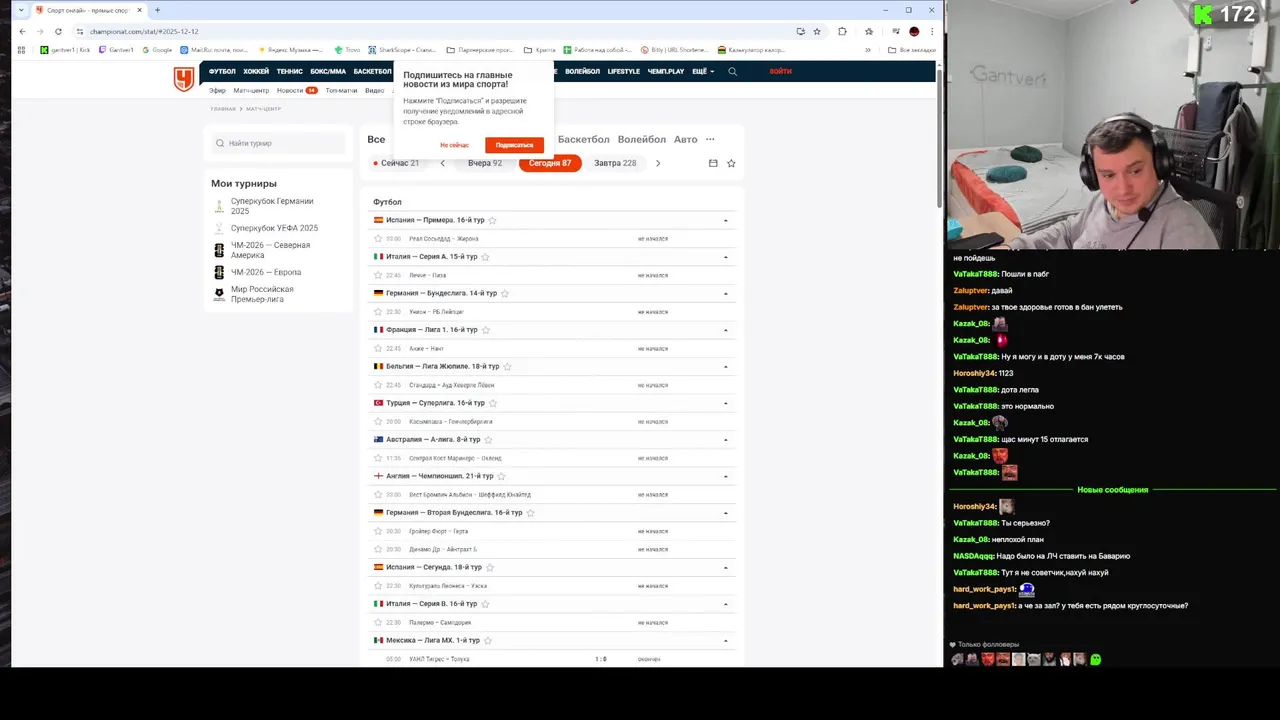Viewport: 1280px width, 720px height.
Task: Select the Сейчас 21 live filter
Action: tap(397, 163)
